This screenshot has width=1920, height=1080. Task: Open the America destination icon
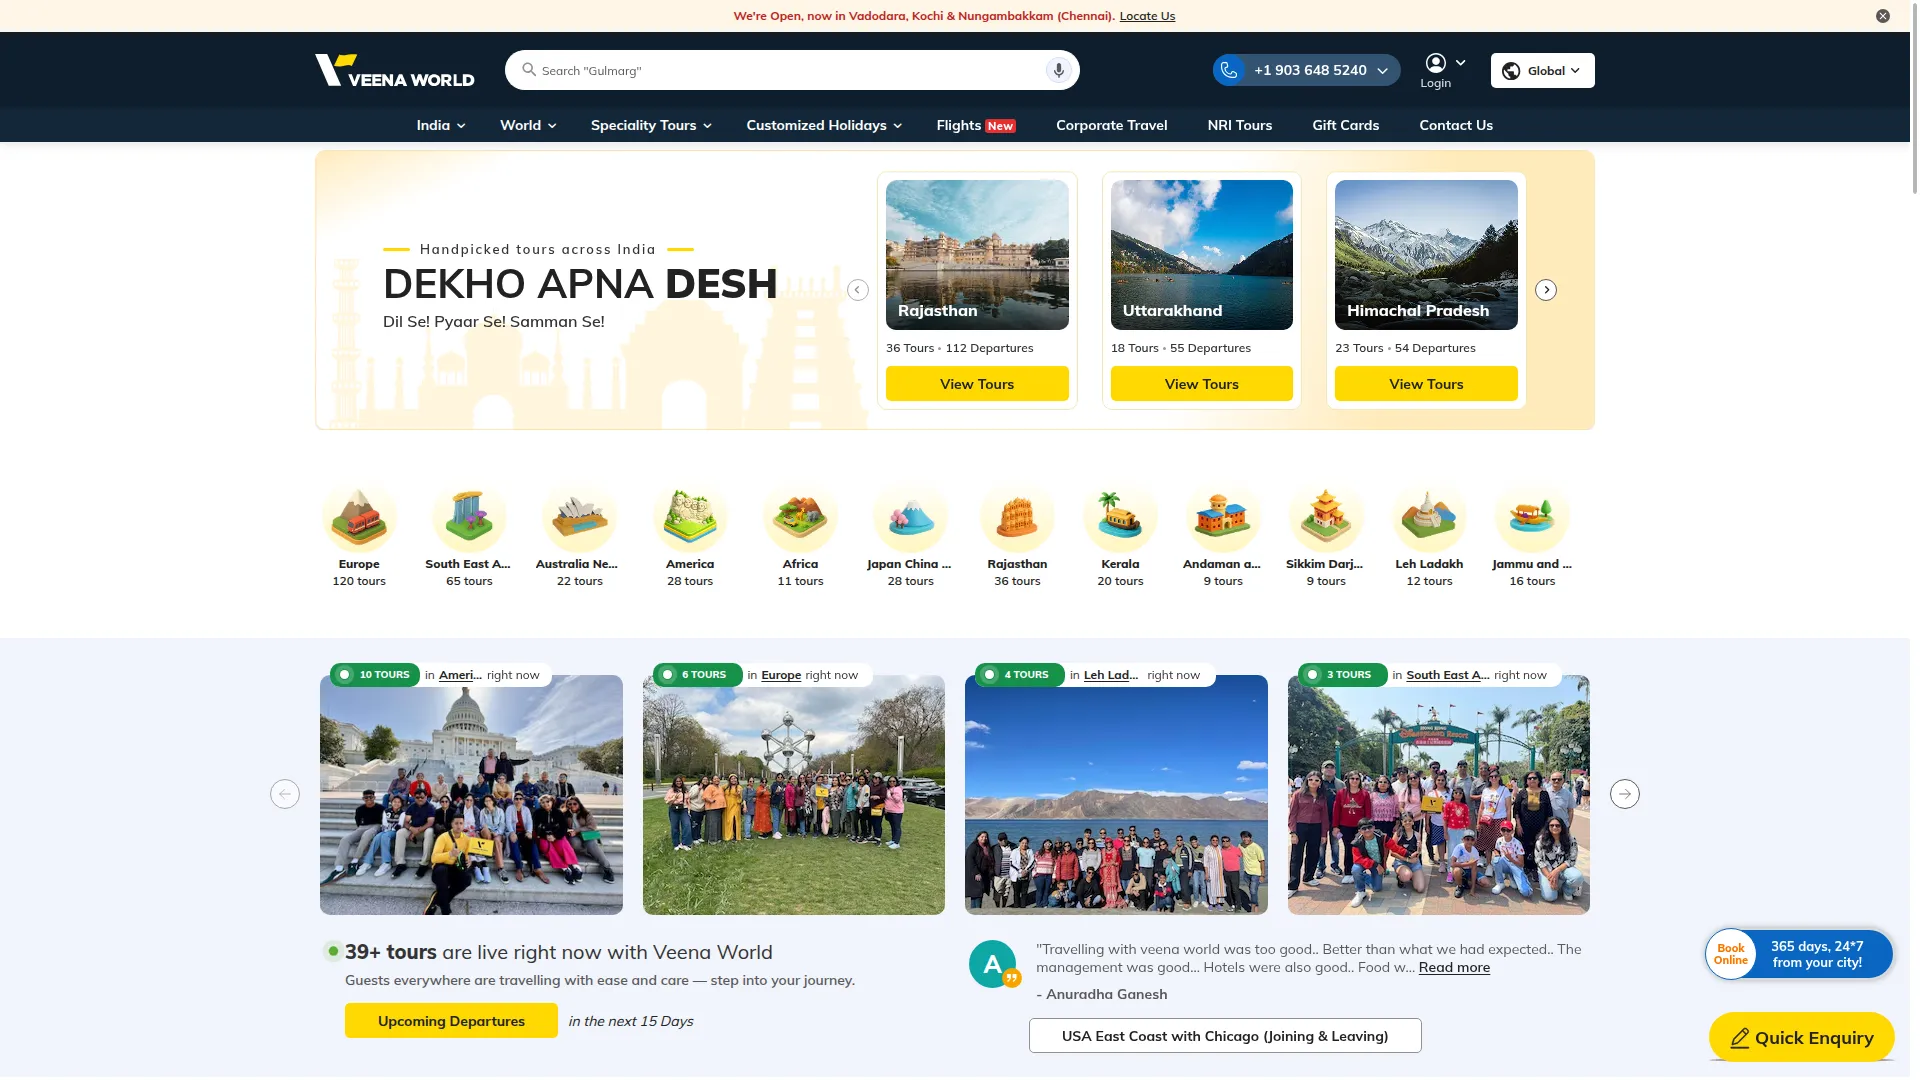point(690,518)
